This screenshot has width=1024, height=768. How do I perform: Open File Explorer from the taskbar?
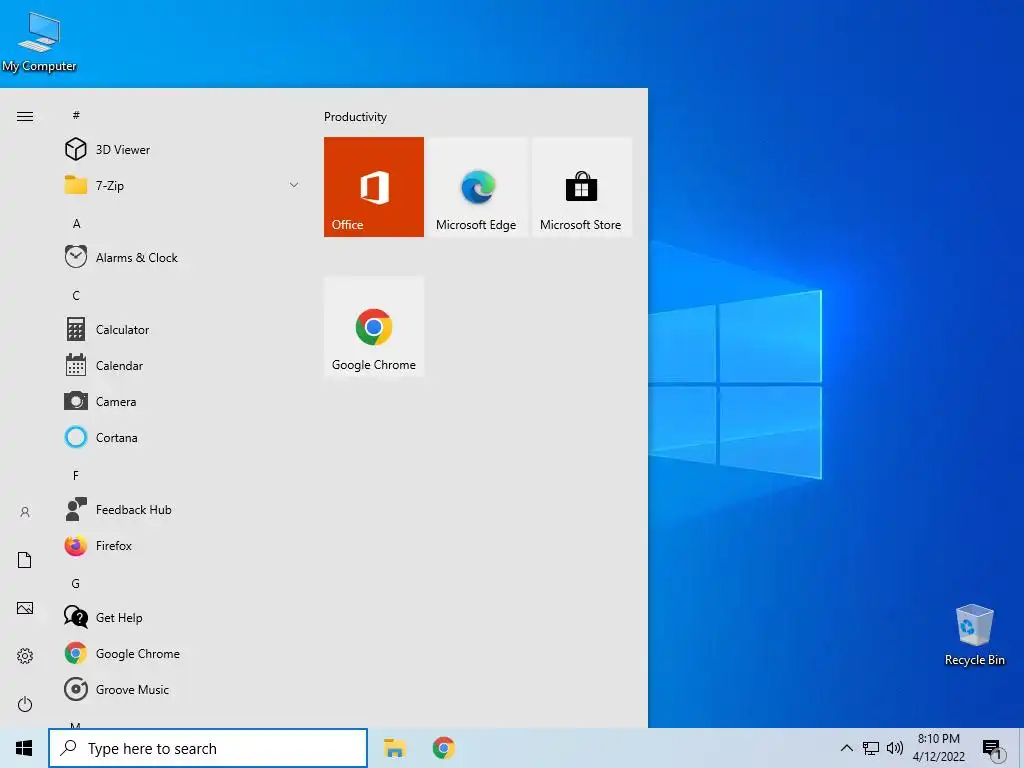click(394, 748)
